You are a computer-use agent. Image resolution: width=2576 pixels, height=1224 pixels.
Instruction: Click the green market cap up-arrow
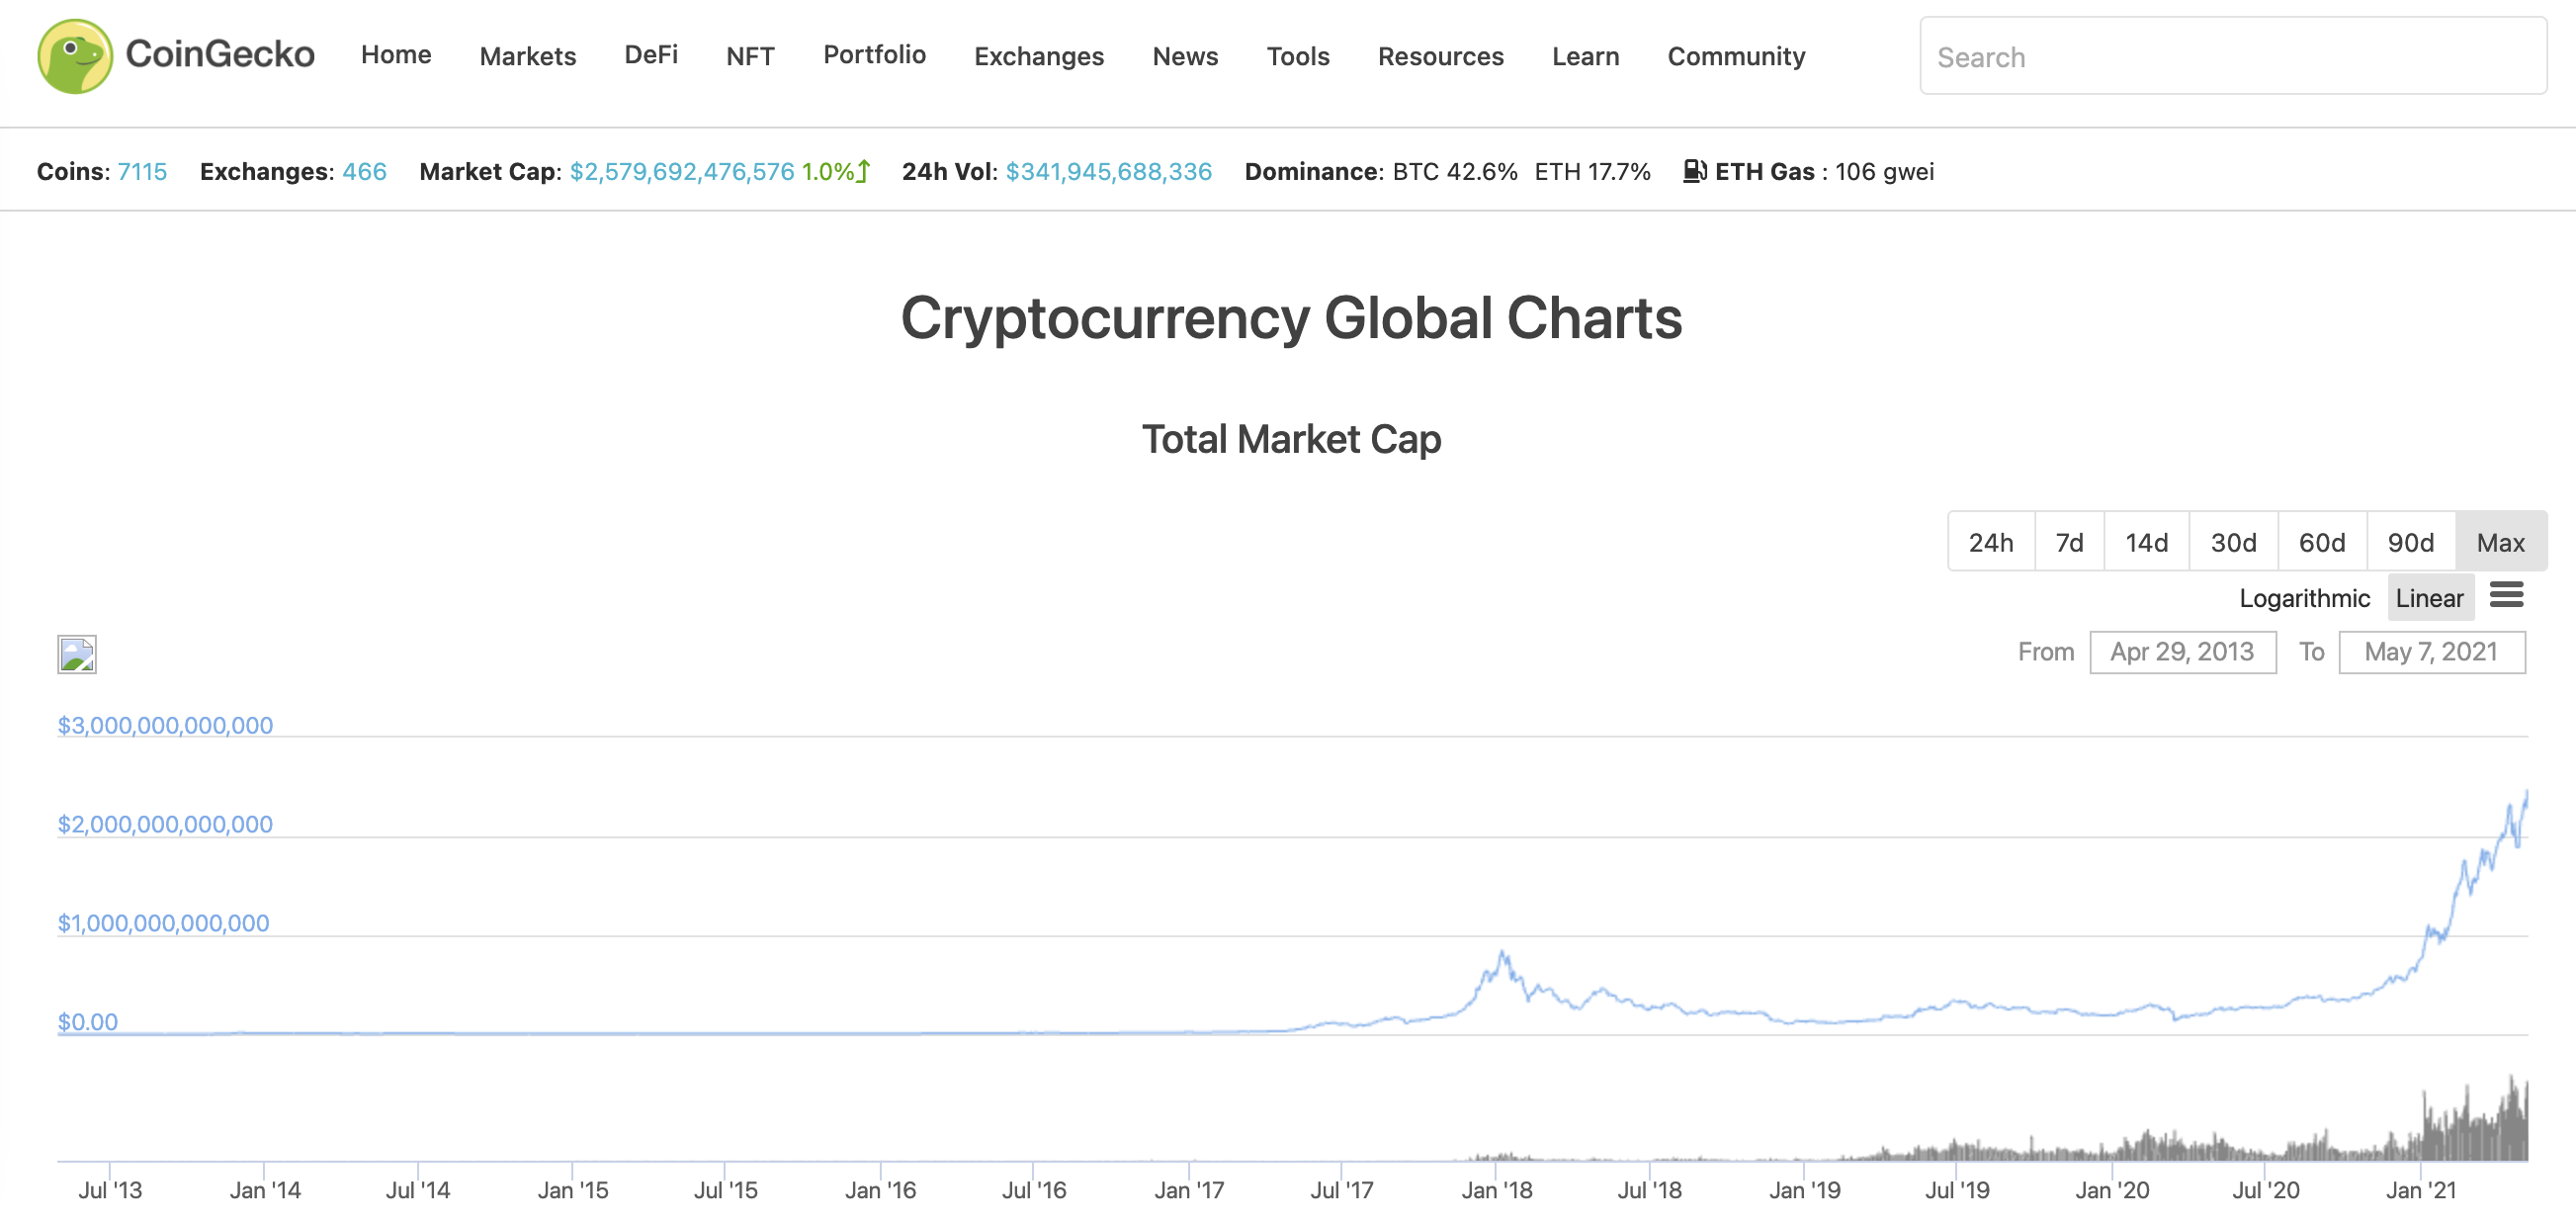coord(864,172)
